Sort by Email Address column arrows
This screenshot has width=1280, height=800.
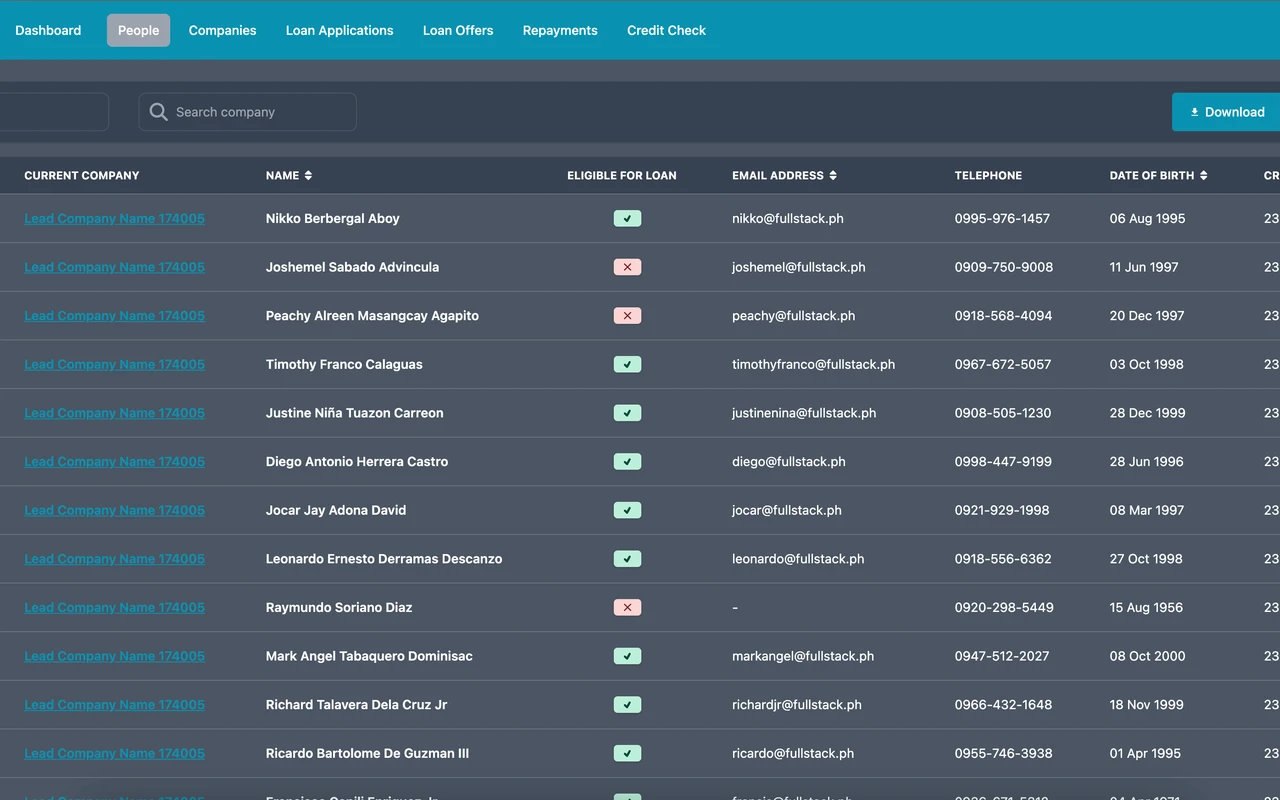tap(833, 176)
